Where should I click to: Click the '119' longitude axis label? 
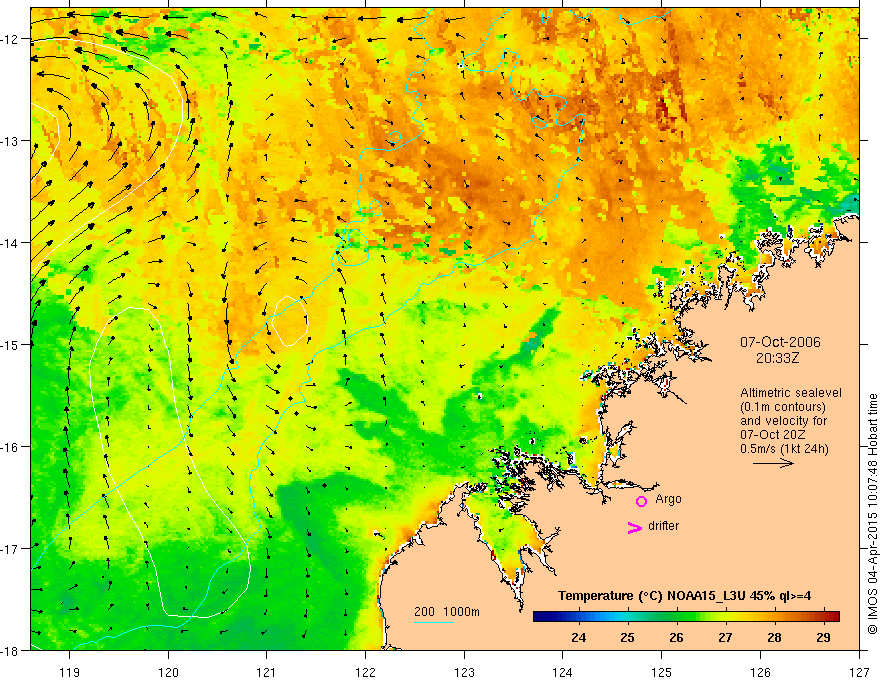[70, 672]
